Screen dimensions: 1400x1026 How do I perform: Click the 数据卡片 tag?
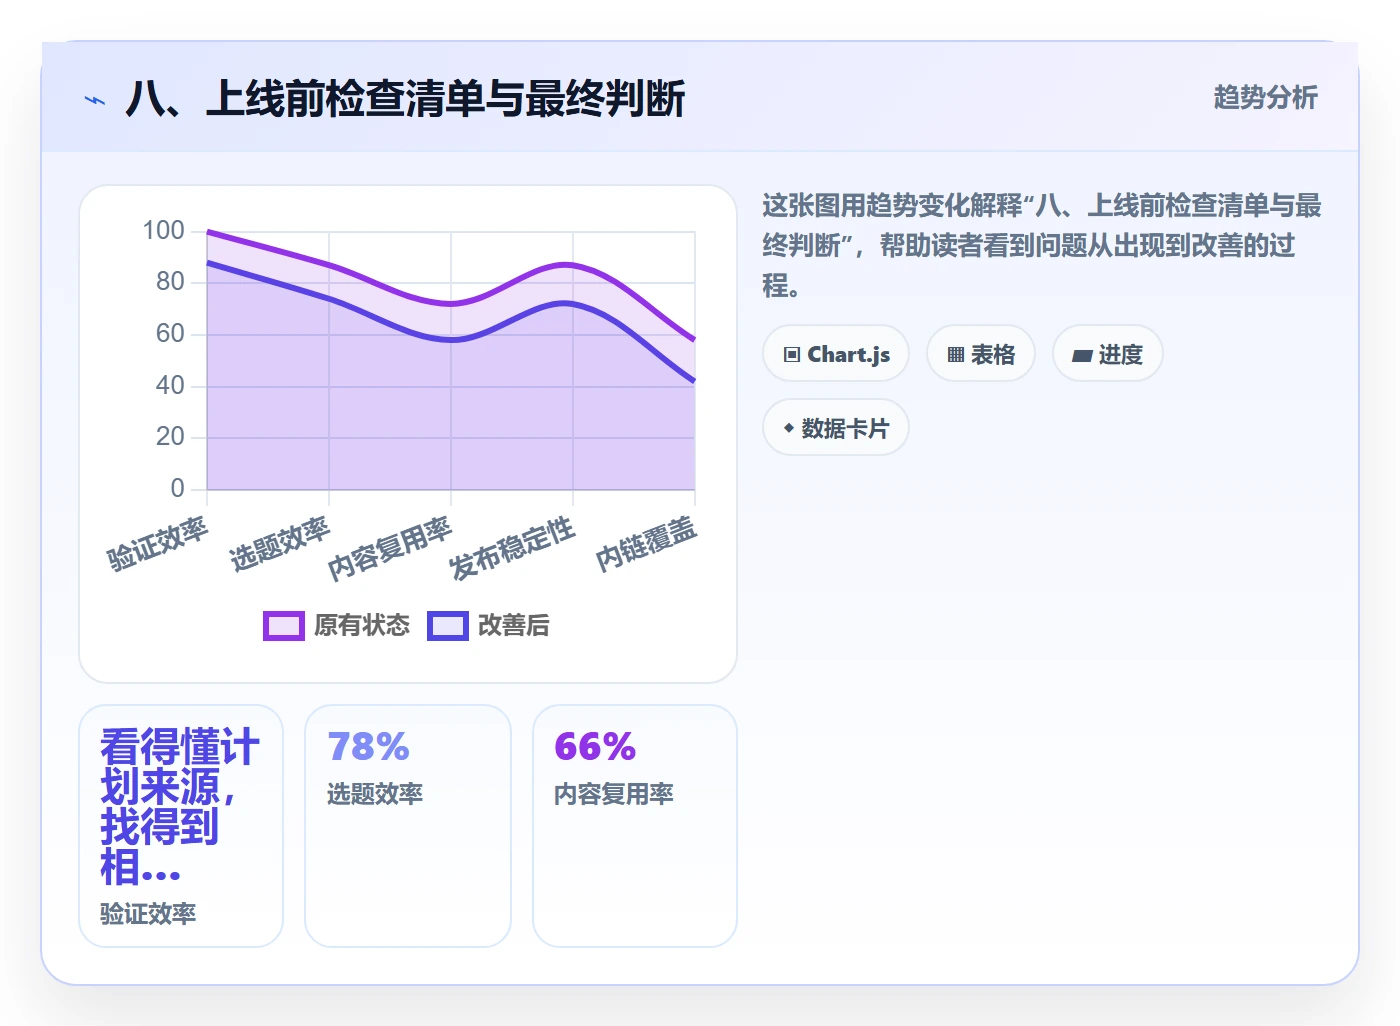836,428
